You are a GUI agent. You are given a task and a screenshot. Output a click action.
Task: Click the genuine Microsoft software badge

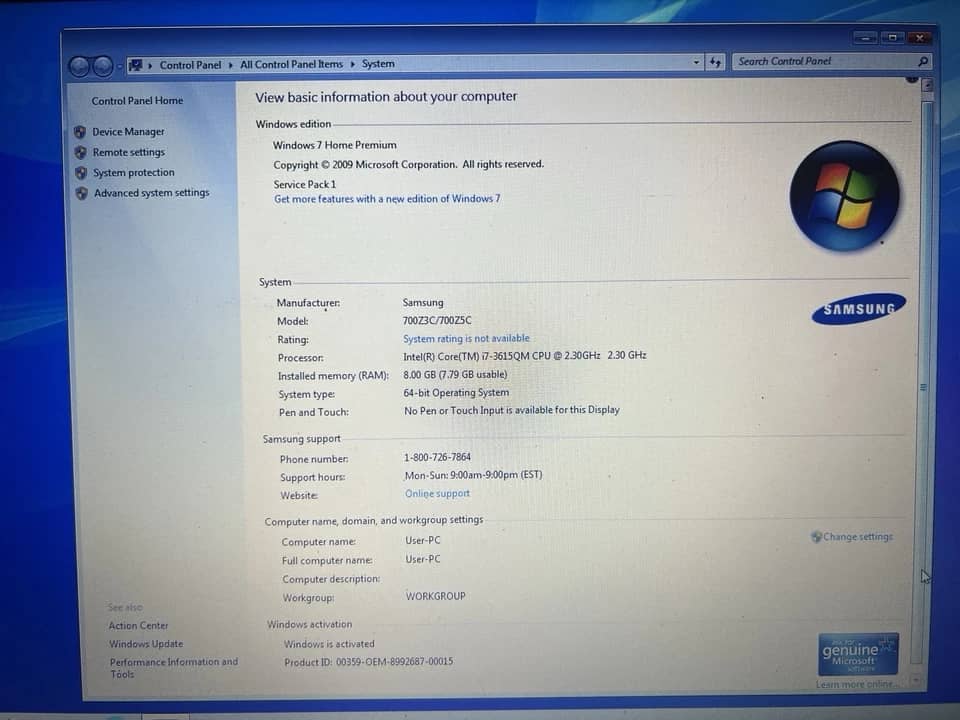pos(858,654)
